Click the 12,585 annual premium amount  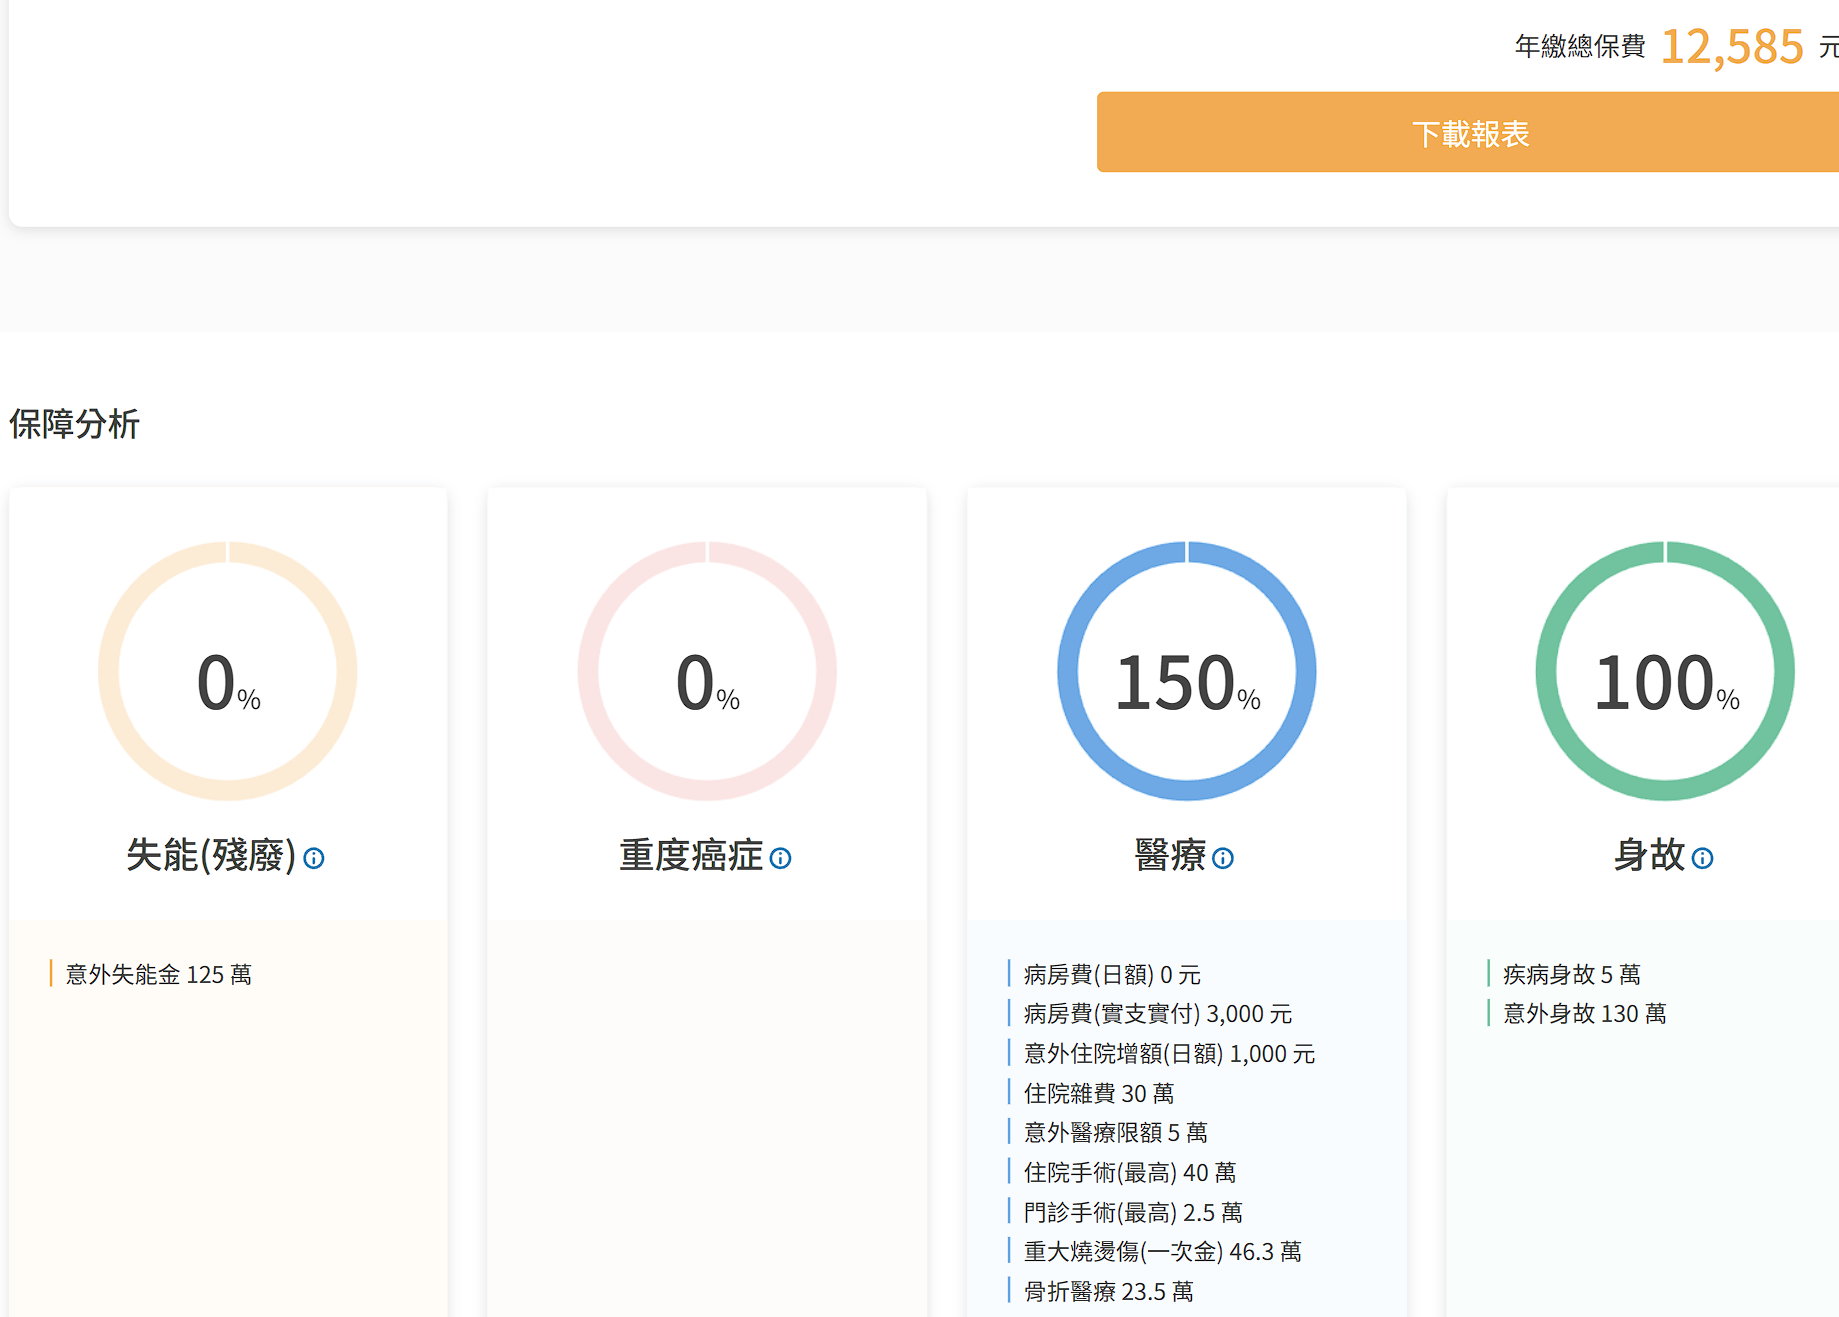[x=1731, y=47]
